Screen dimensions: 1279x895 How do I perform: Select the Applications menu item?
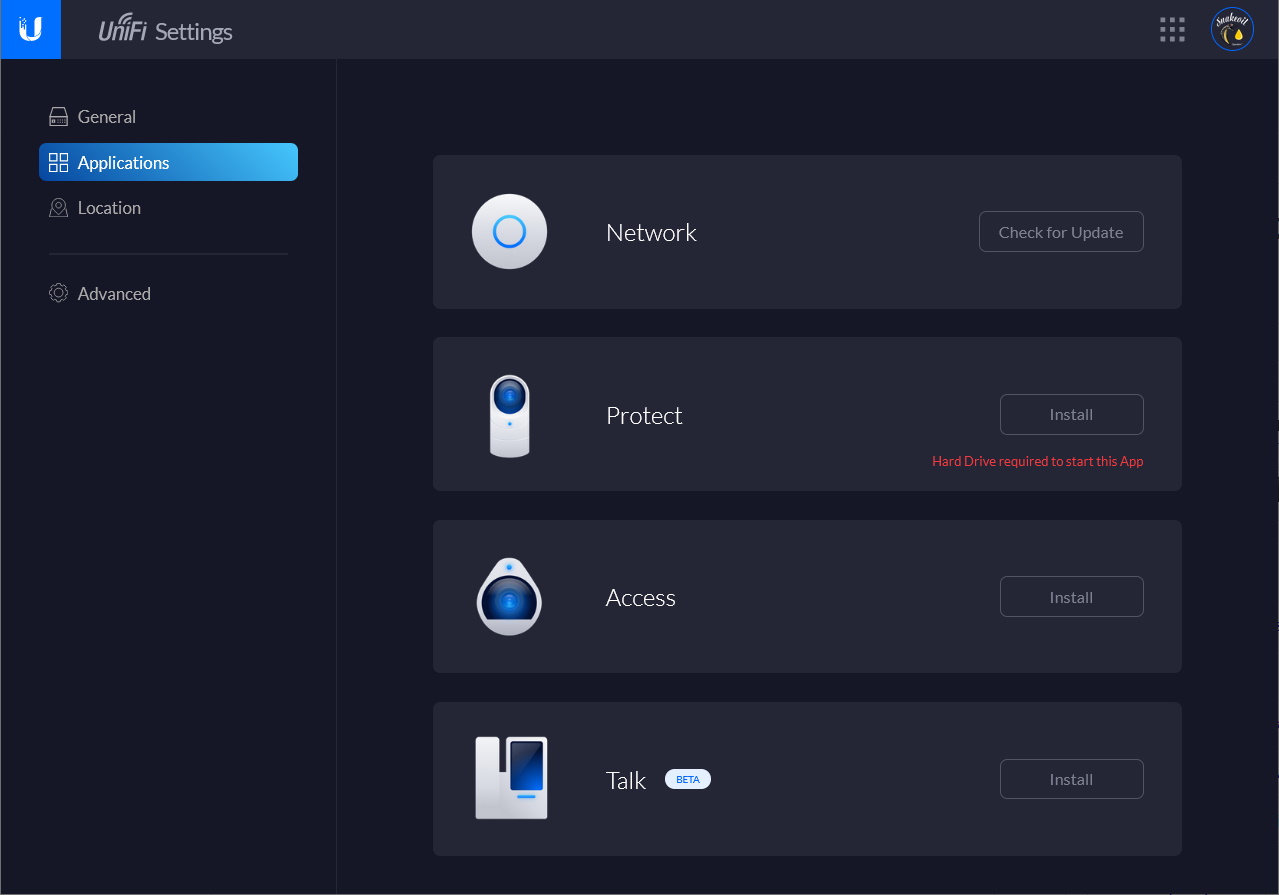coord(168,162)
